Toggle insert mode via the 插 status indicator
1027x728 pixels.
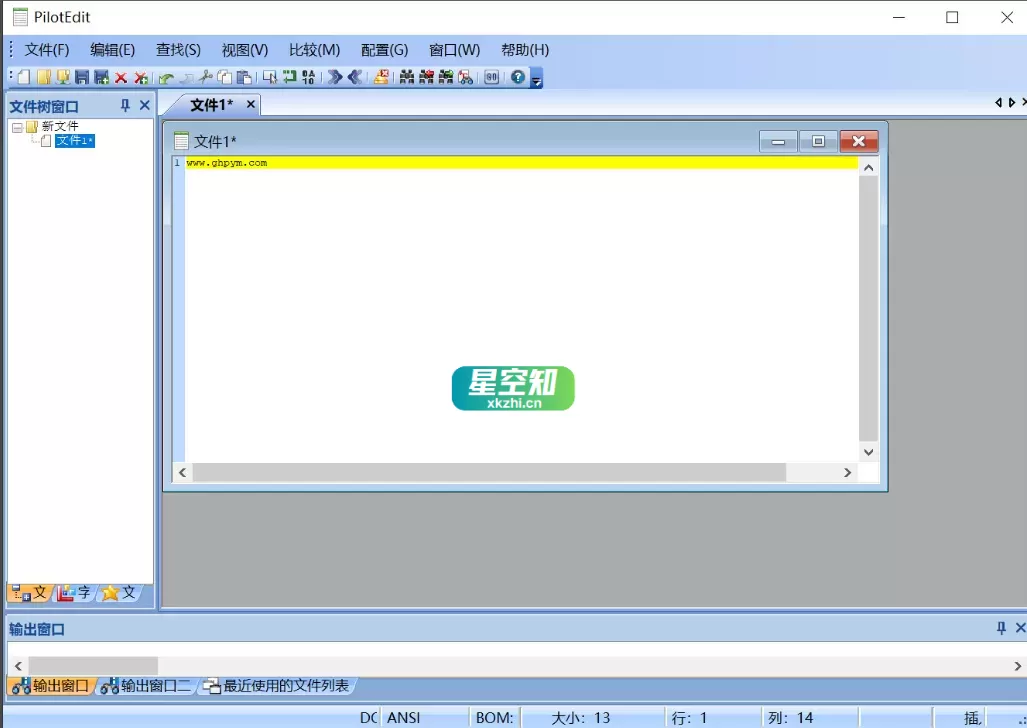(968, 717)
